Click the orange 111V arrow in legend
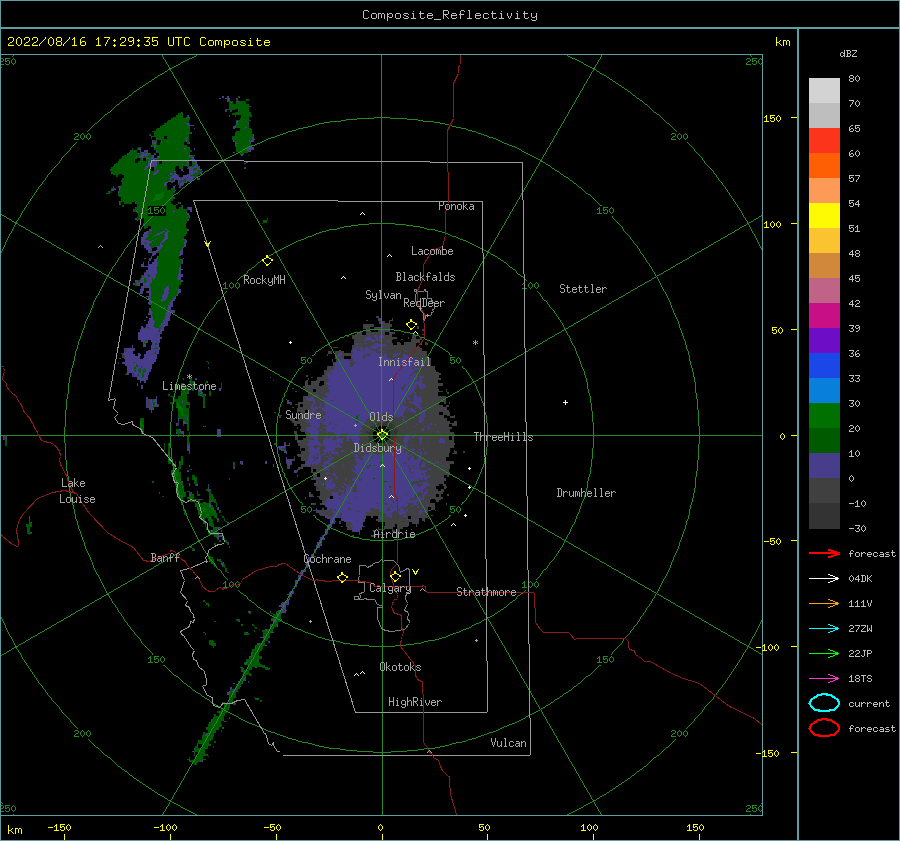Viewport: 900px width, 841px height. [824, 603]
